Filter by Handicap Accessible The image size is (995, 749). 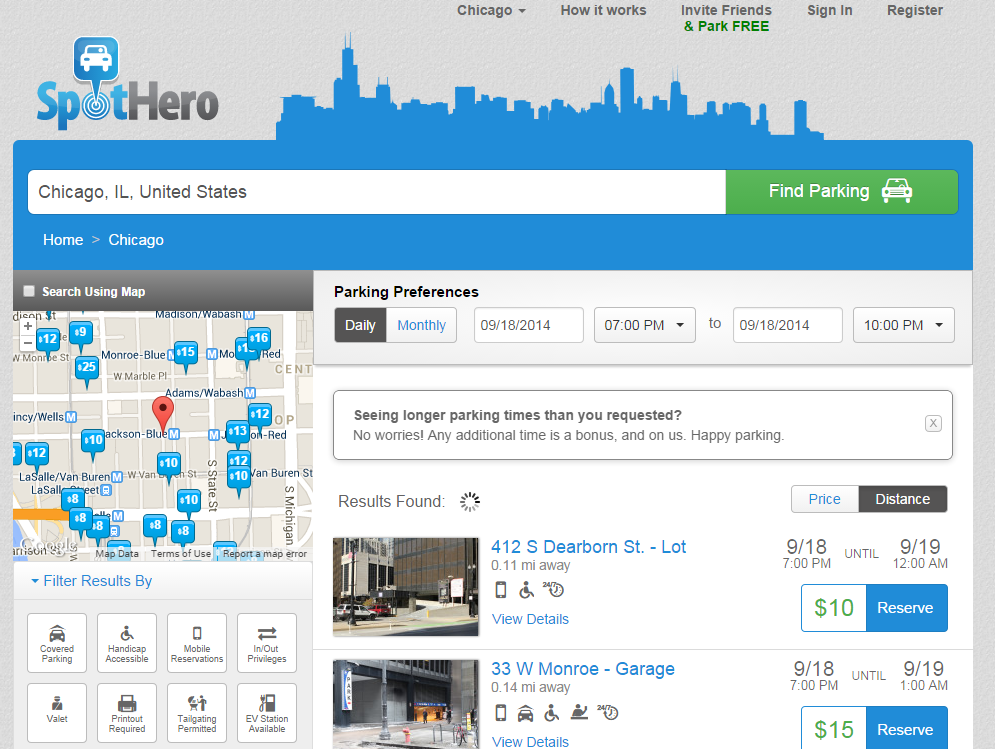(127, 643)
